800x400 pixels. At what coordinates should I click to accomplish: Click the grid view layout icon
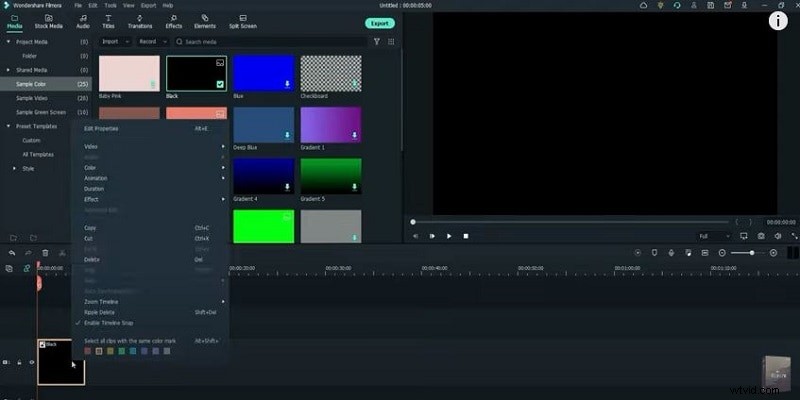(x=391, y=42)
